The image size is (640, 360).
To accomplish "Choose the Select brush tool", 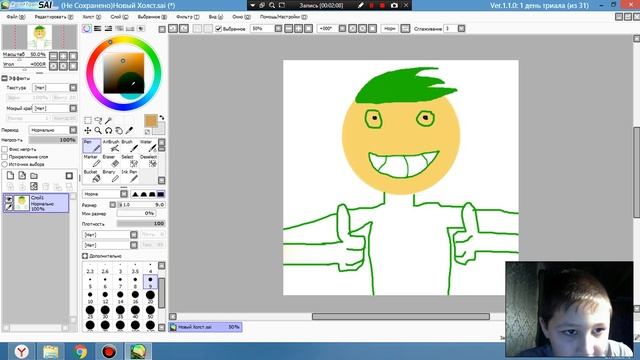I will [129, 161].
